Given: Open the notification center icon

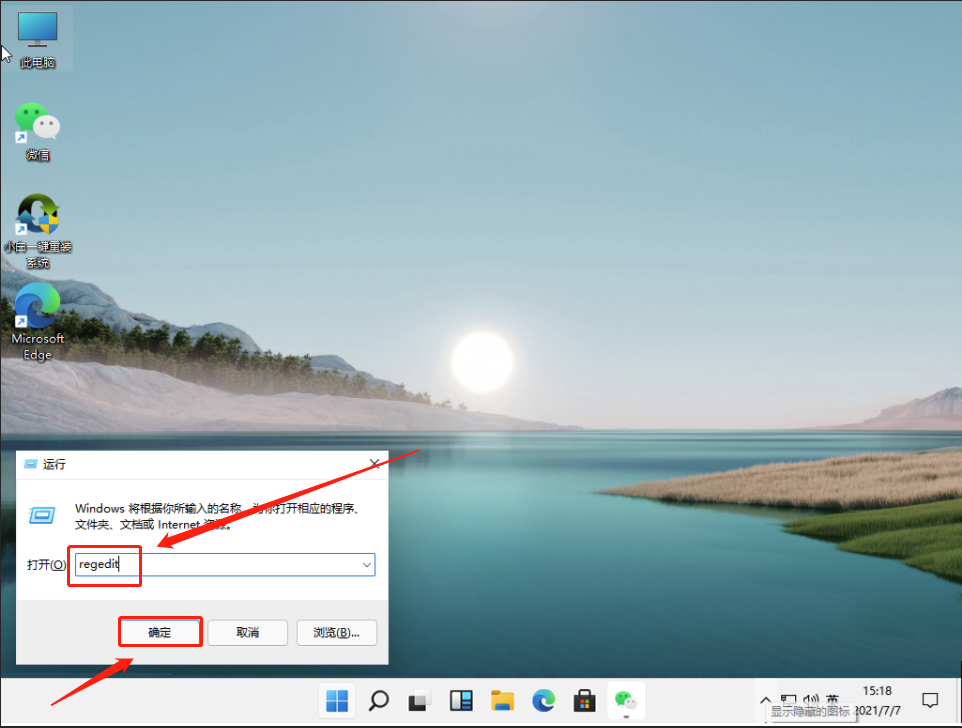Looking at the screenshot, I should [930, 700].
